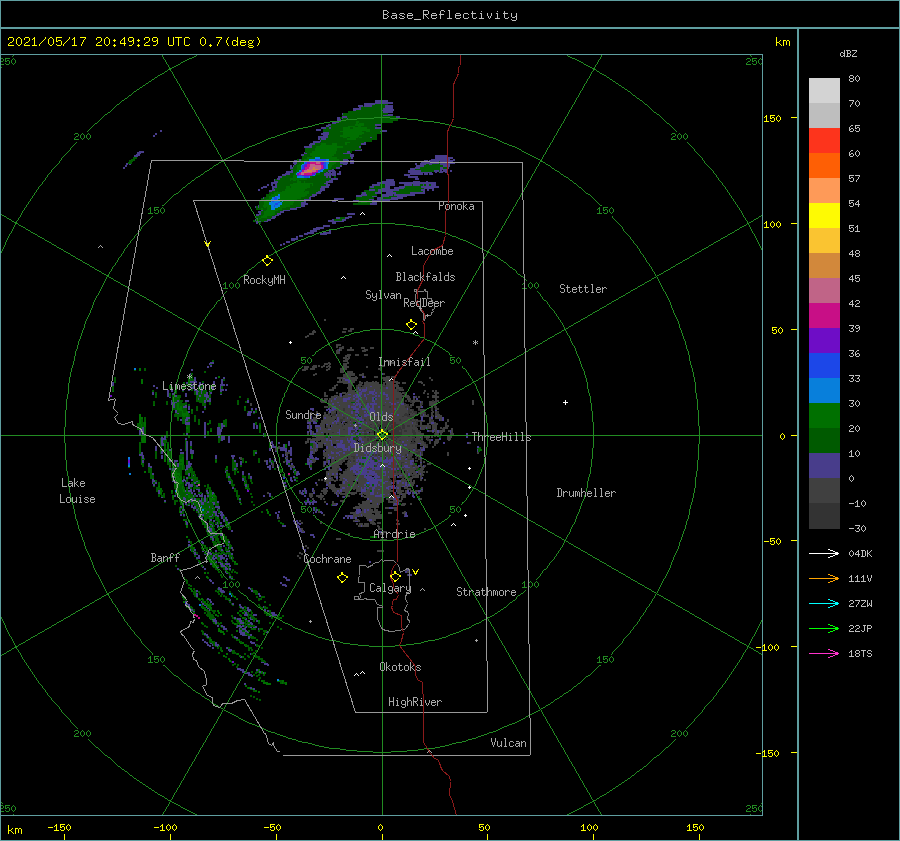Click the green 22JP arrow in legend
Viewport: 900px width, 841px height.
pos(824,629)
